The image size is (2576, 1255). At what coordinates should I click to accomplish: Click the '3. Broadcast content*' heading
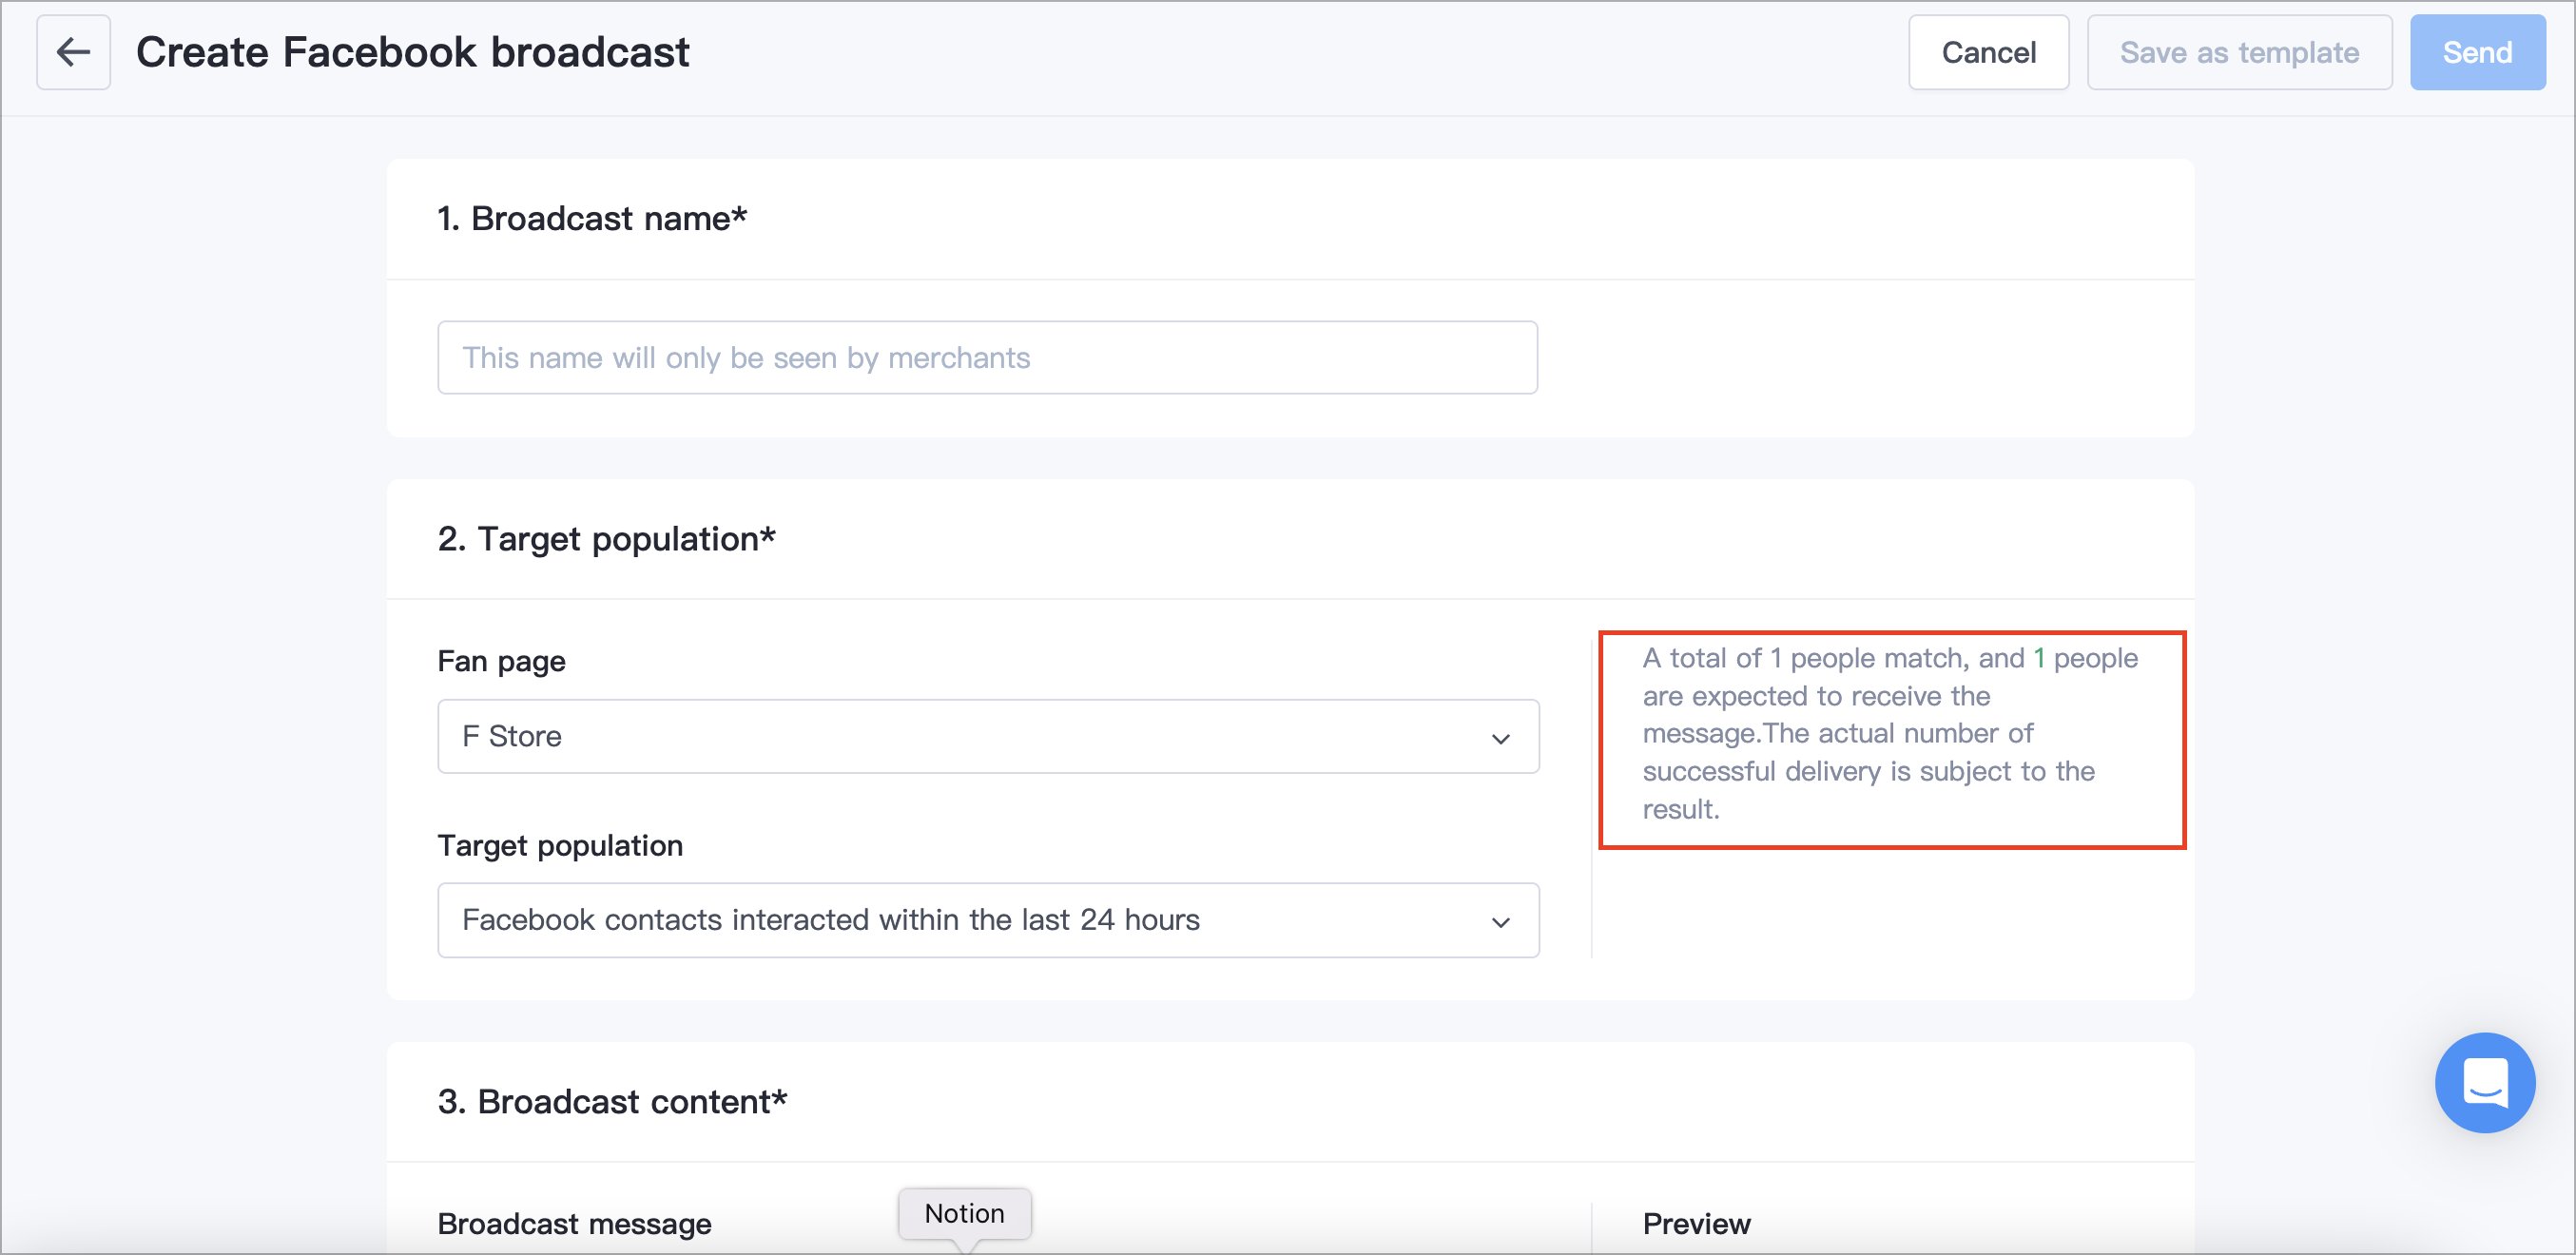(x=612, y=1101)
